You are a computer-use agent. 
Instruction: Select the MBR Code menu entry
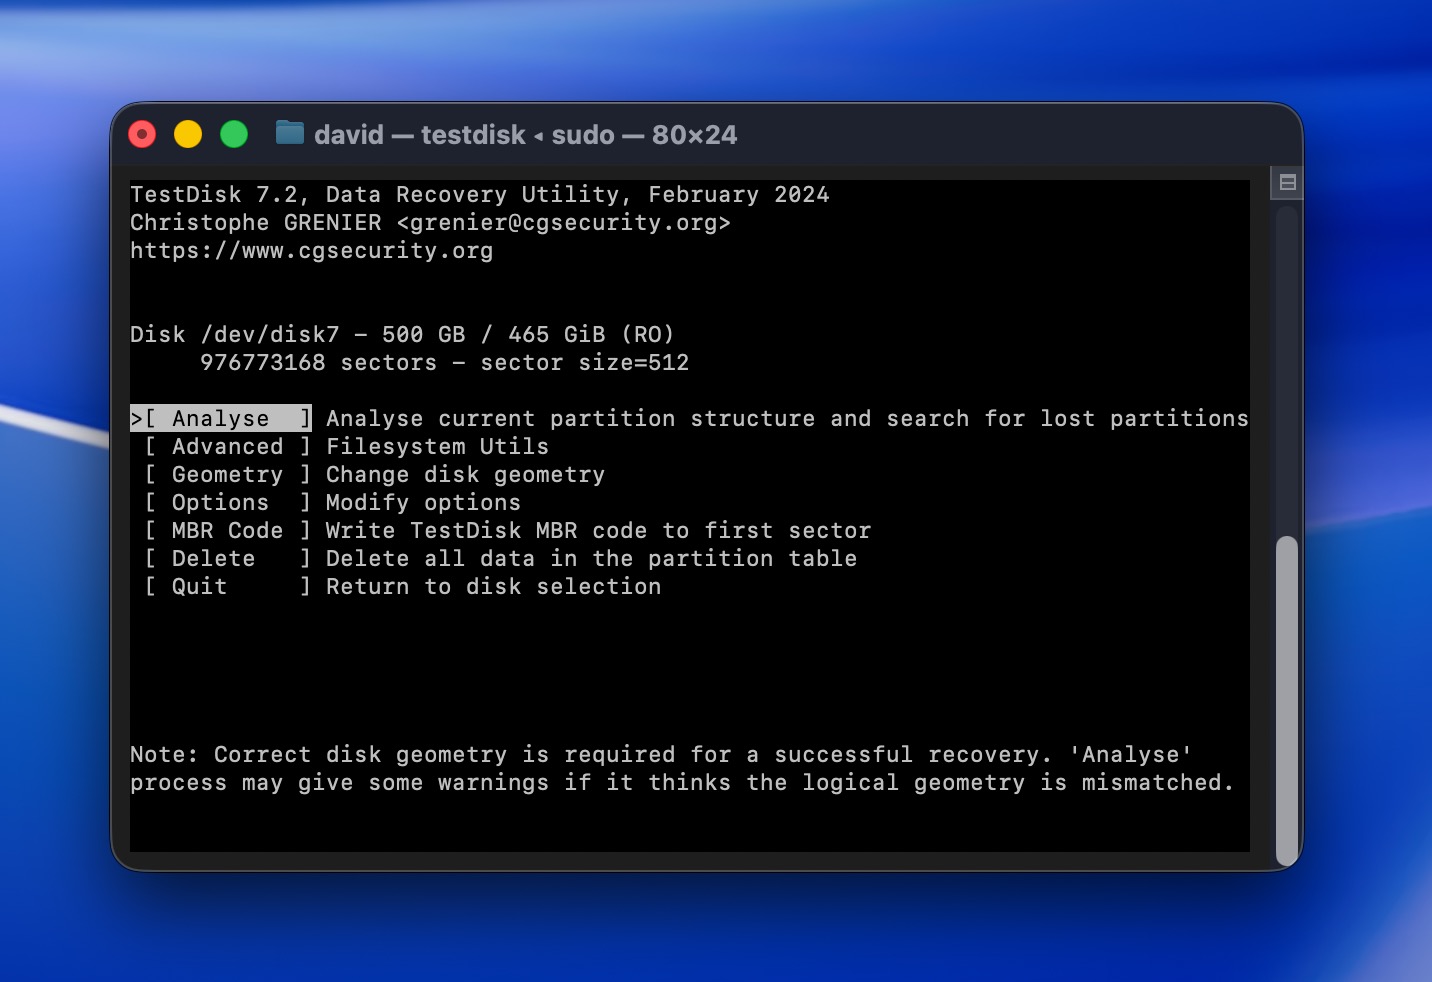tap(227, 530)
